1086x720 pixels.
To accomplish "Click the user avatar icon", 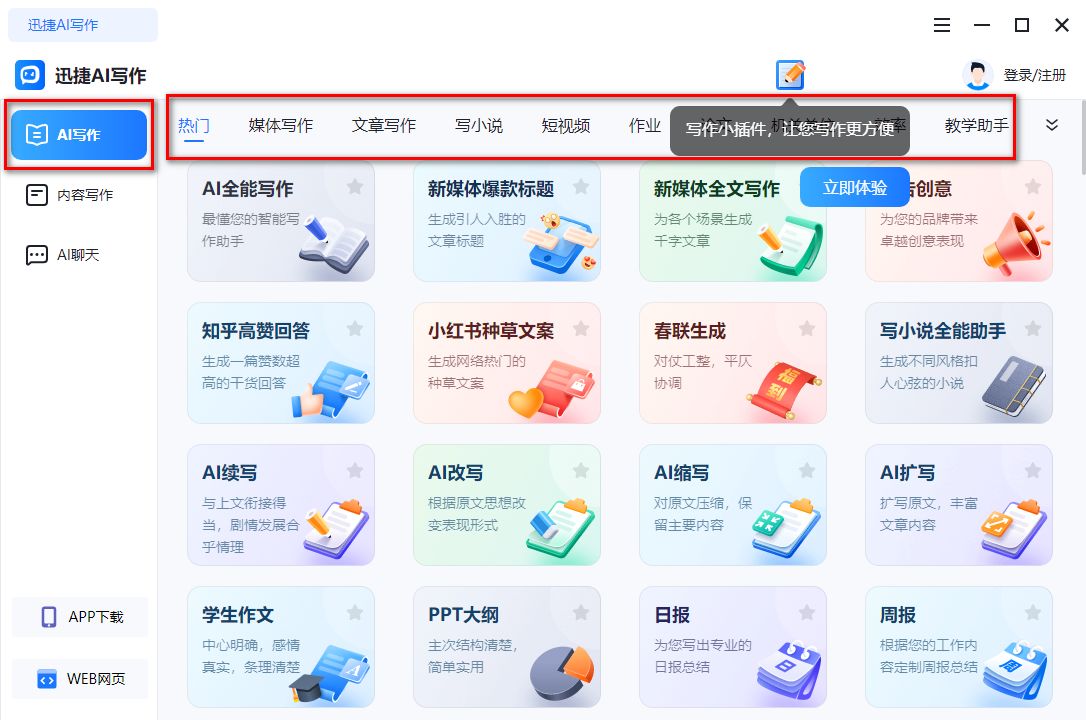I will click(977, 75).
